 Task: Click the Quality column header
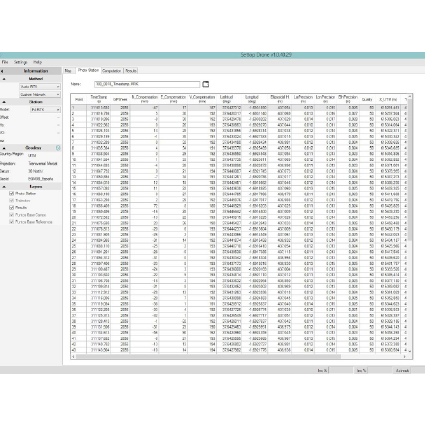coord(367,99)
